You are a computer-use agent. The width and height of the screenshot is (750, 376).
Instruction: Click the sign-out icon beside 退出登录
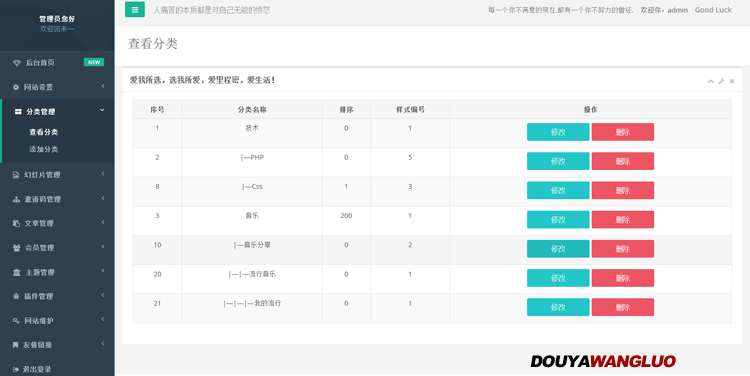(16, 369)
